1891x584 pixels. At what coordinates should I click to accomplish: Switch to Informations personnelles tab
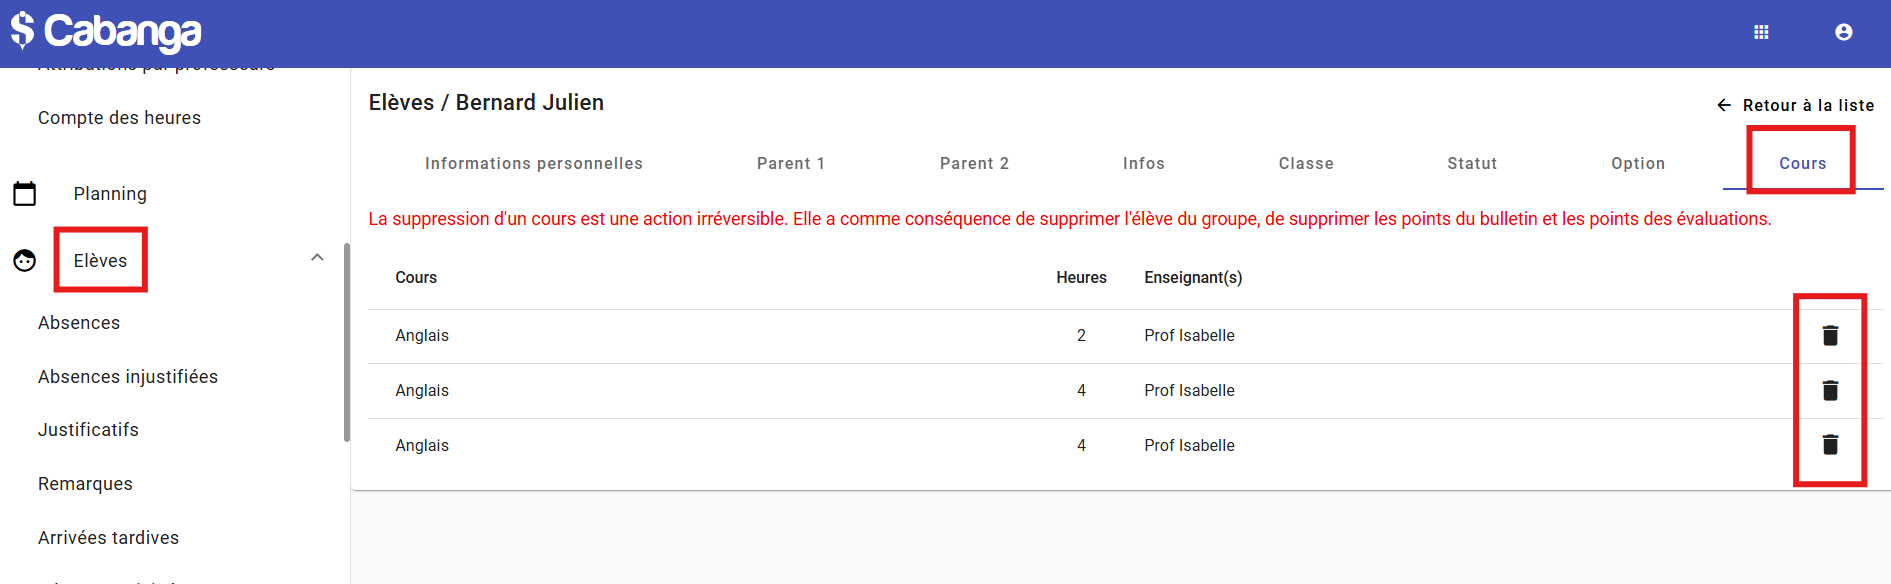coord(533,164)
